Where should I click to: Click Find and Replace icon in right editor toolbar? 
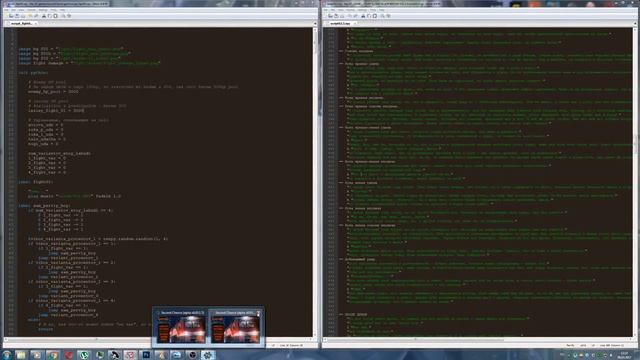388,16
